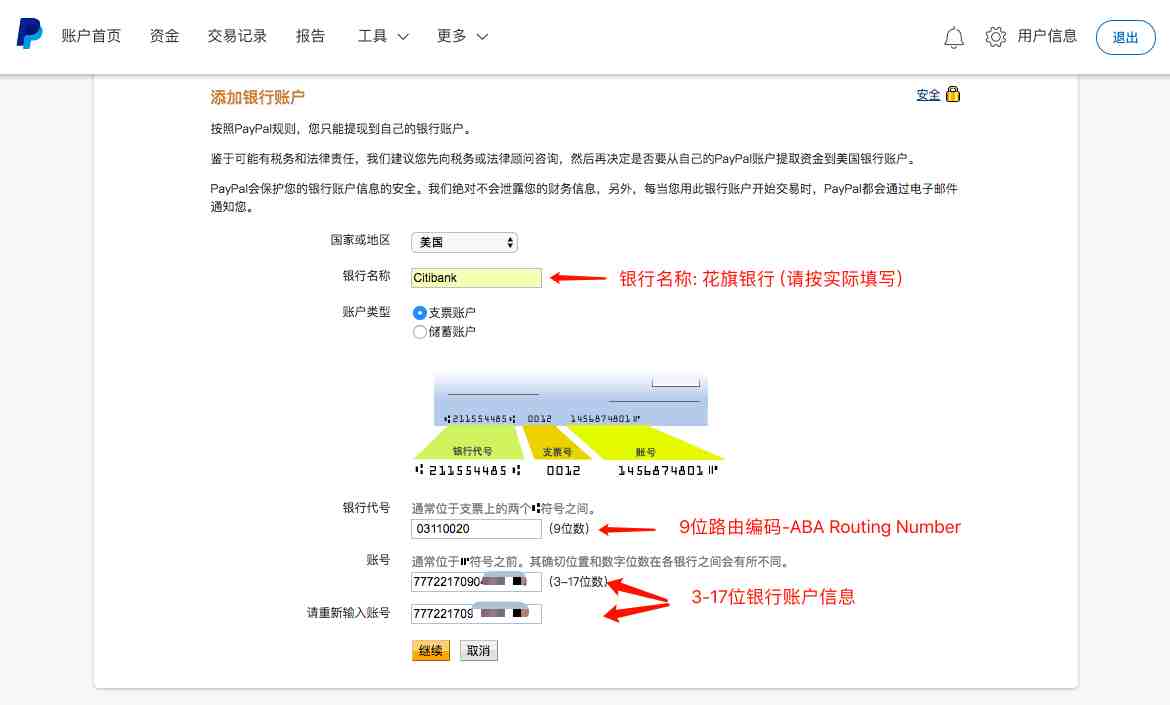Open the 国家或地区 dropdown showing 美国
The width and height of the screenshot is (1170, 705).
click(x=464, y=242)
